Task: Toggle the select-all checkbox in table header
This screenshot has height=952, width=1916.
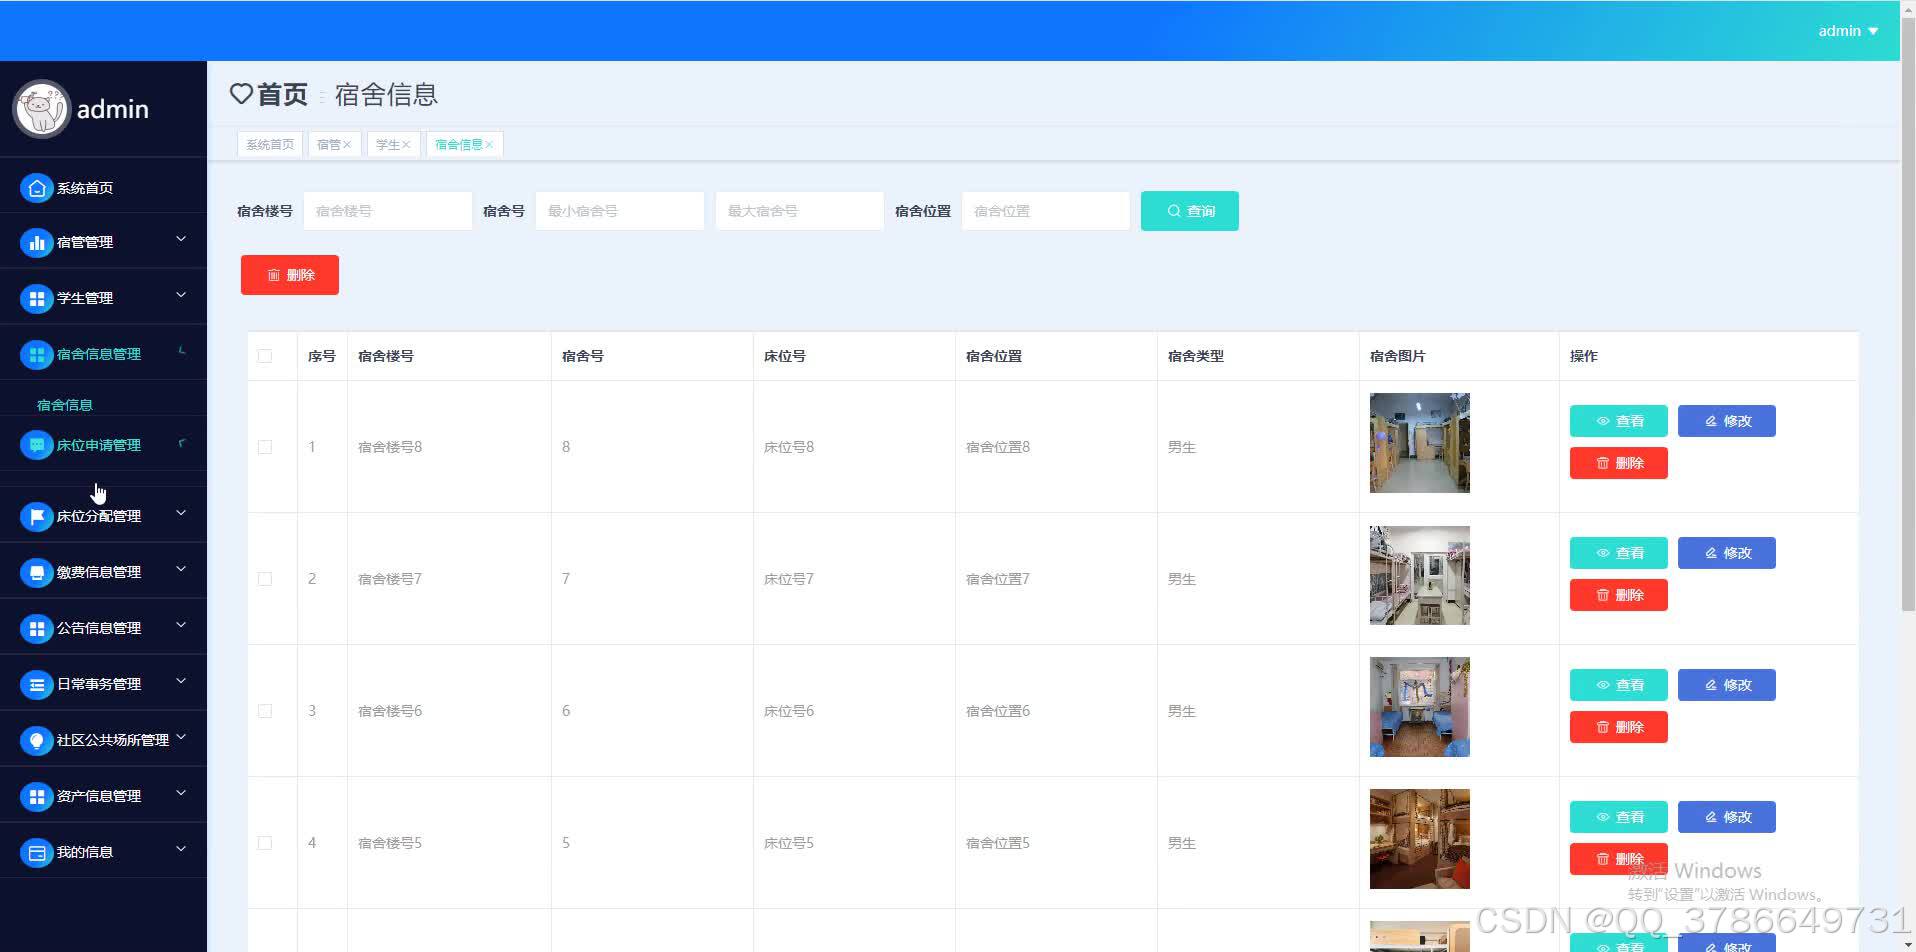Action: pyautogui.click(x=264, y=356)
